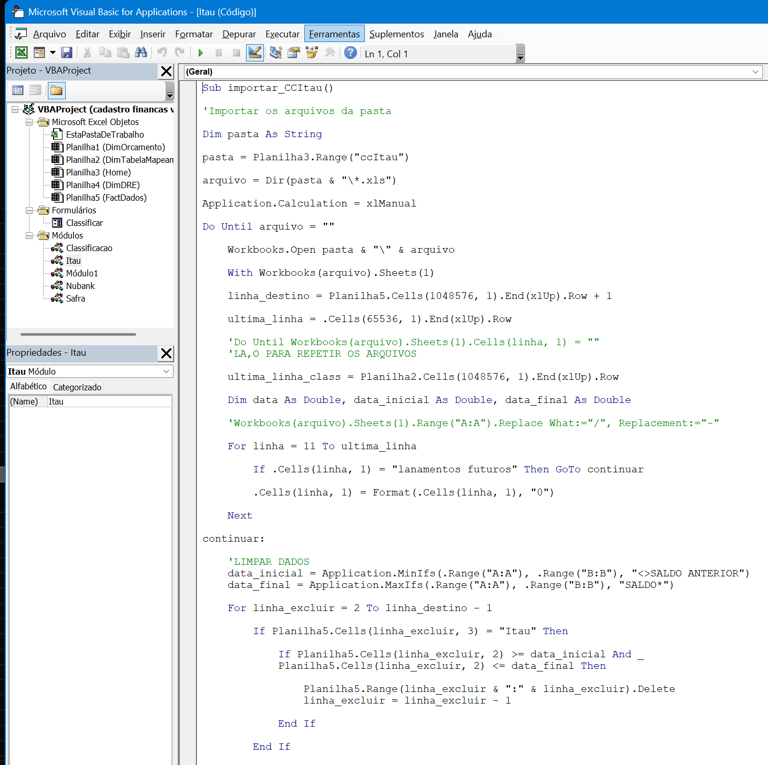Toggle Design Mode in the toolbar
The width and height of the screenshot is (768, 765).
255,53
